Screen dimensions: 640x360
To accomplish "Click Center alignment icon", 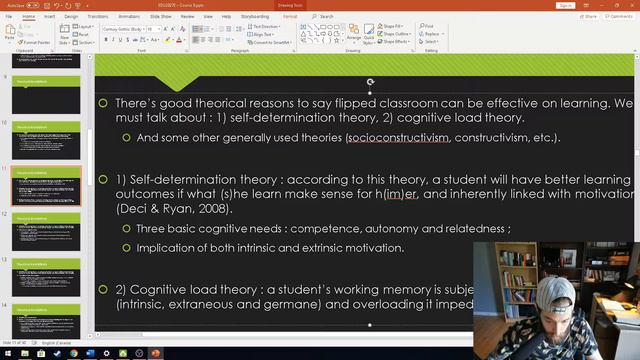I will (203, 40).
